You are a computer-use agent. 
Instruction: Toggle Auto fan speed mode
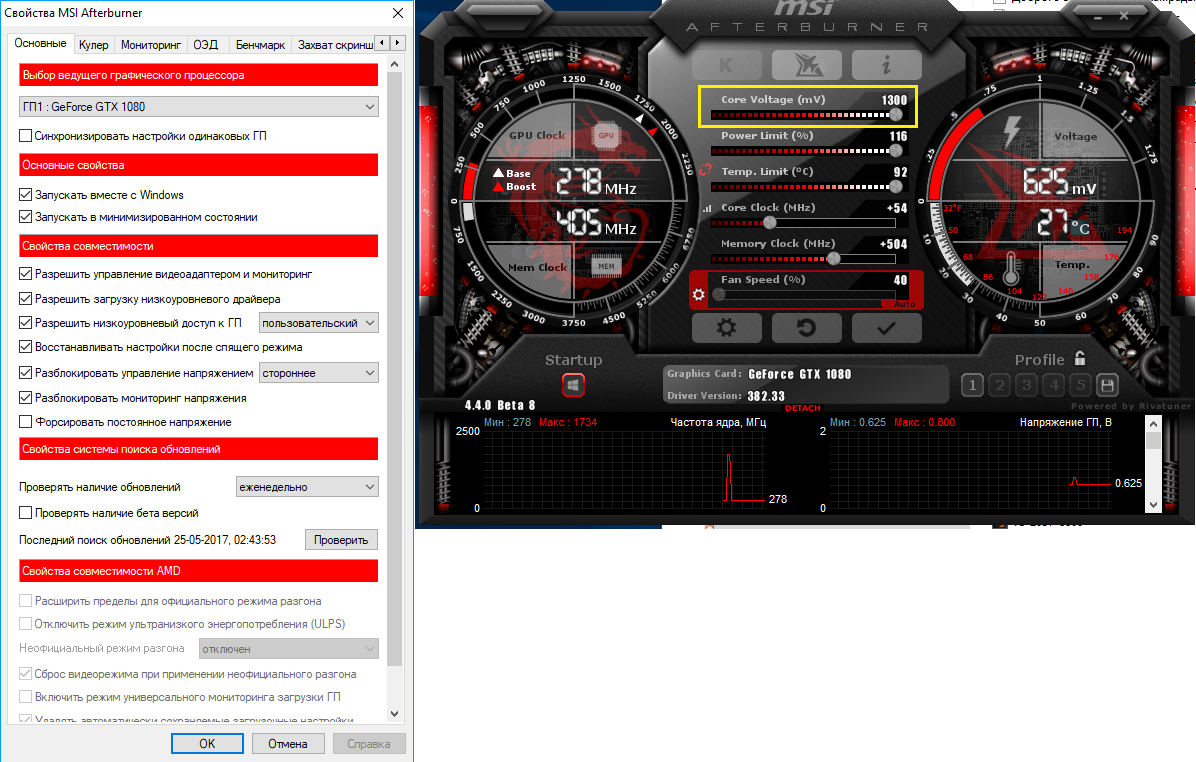905,304
